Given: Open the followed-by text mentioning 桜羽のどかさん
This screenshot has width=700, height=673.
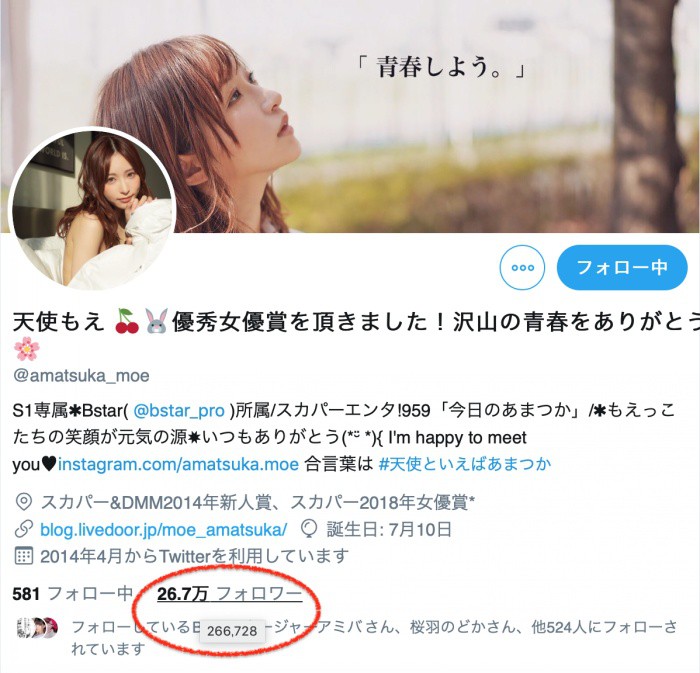Looking at the screenshot, I should pos(374,638).
